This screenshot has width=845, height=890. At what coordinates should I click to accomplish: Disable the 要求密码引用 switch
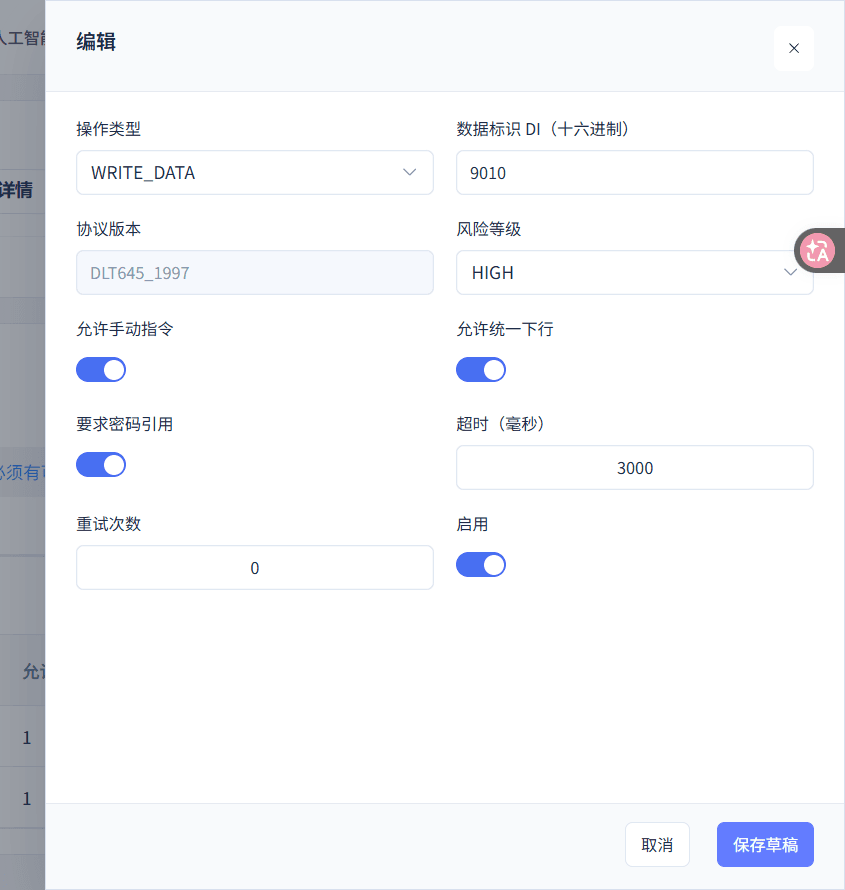[x=101, y=465]
